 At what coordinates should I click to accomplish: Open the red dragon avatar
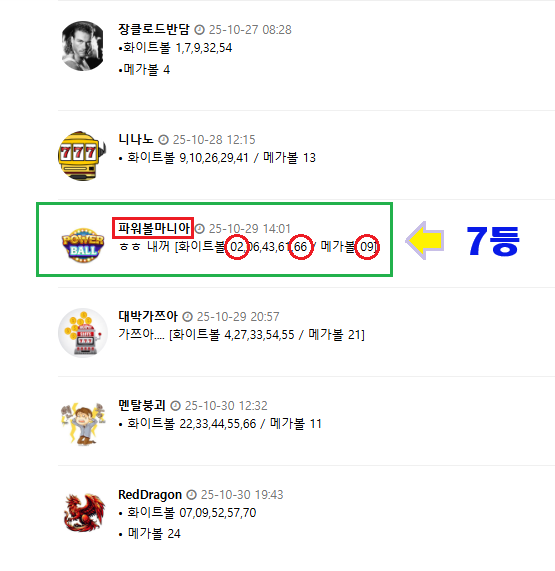pyautogui.click(x=84, y=513)
